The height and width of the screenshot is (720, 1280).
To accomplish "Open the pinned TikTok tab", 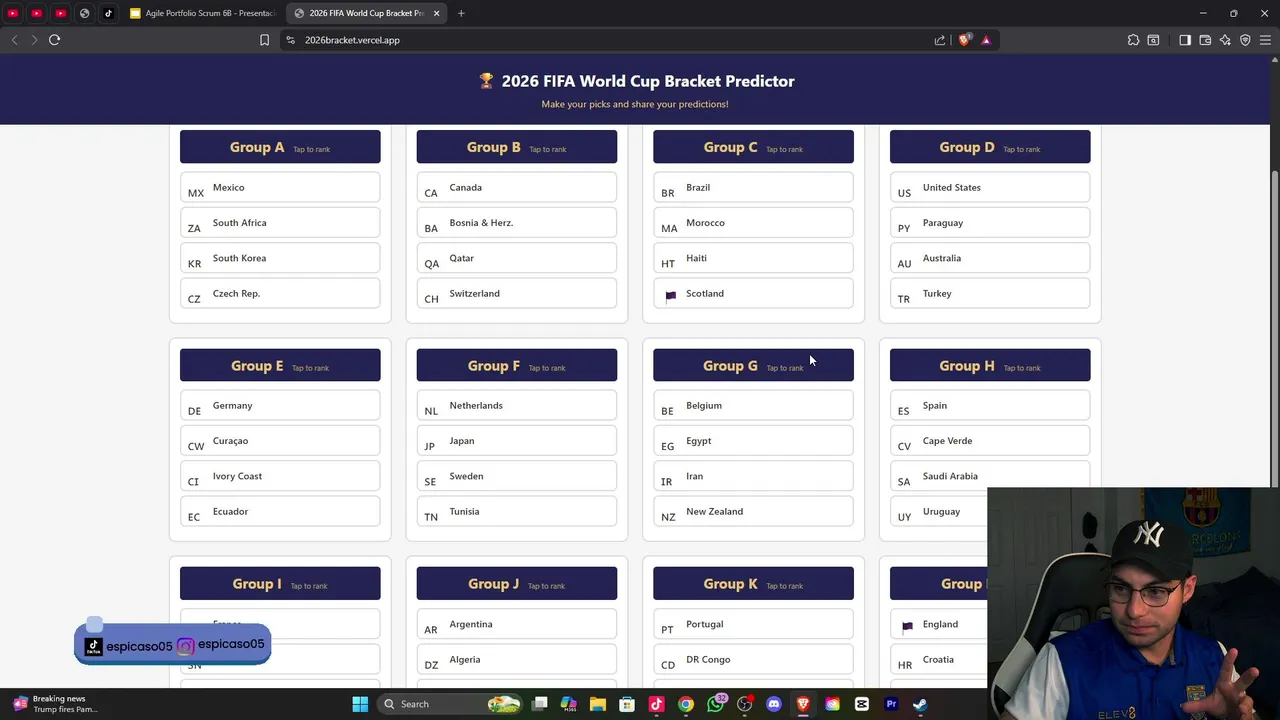I will (108, 13).
